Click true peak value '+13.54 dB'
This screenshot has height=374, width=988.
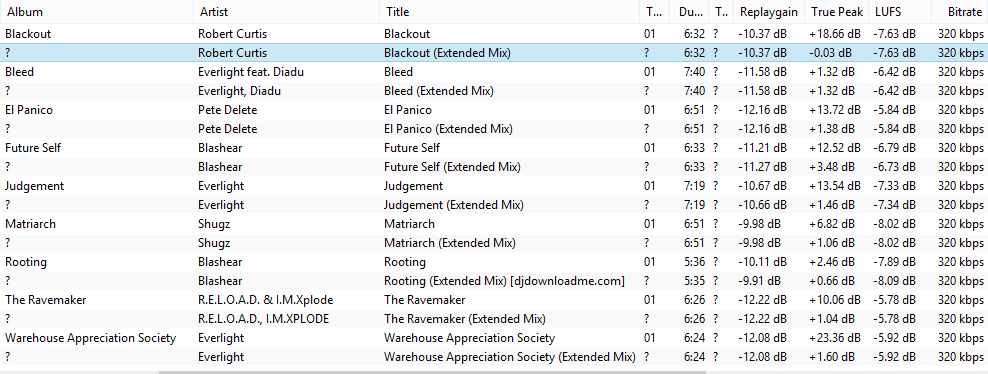tap(835, 186)
